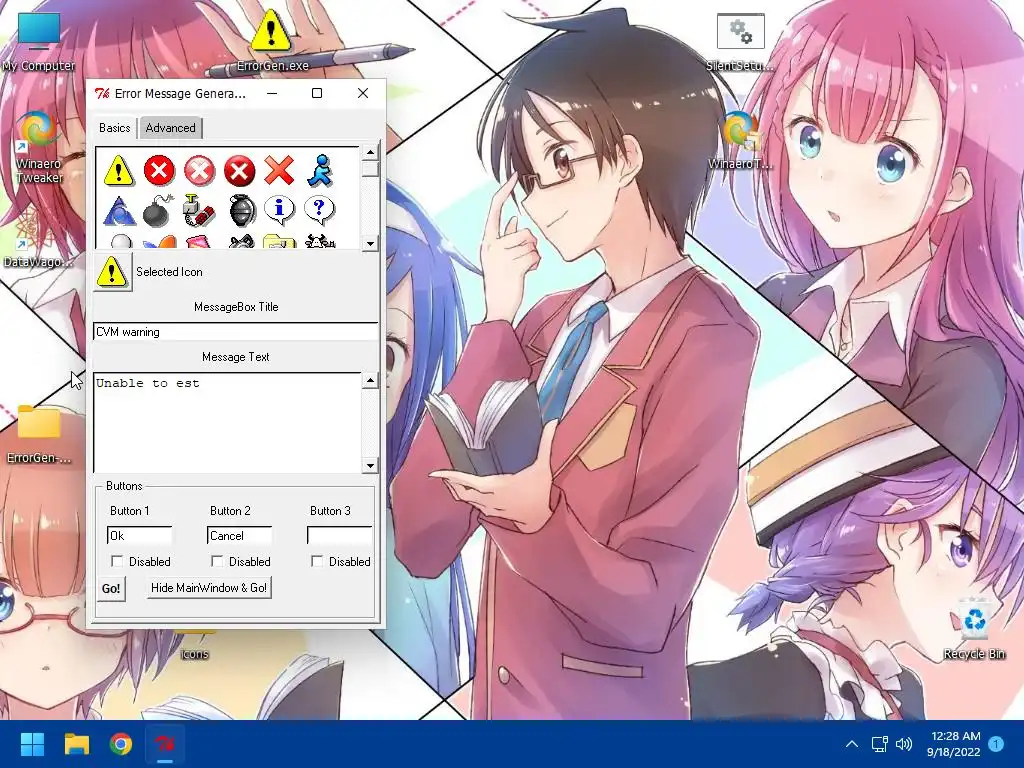
Task: Open File Explorer from the taskbar
Action: click(76, 744)
